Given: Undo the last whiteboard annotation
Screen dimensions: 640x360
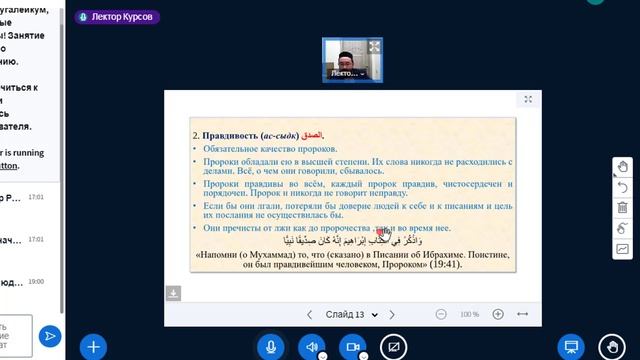Looking at the screenshot, I should click(x=622, y=187).
